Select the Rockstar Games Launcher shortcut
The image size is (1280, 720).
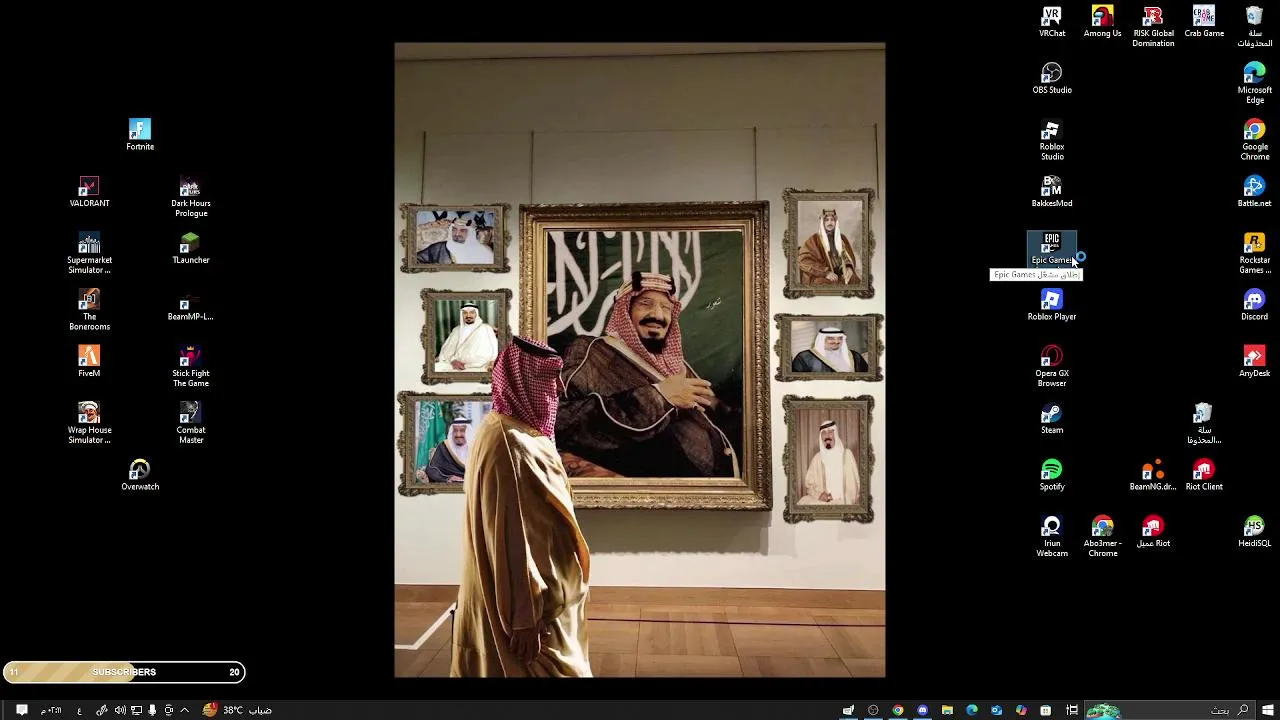1254,253
